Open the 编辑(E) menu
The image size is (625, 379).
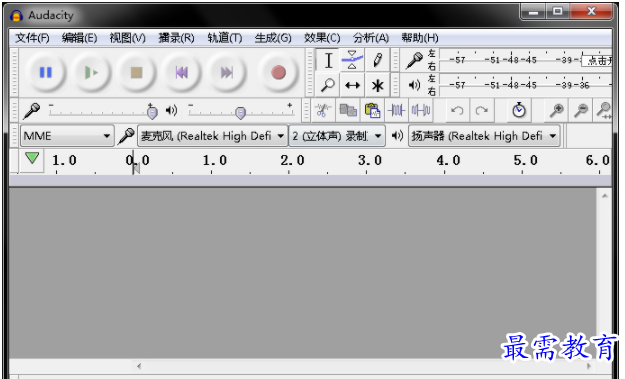pyautogui.click(x=79, y=38)
